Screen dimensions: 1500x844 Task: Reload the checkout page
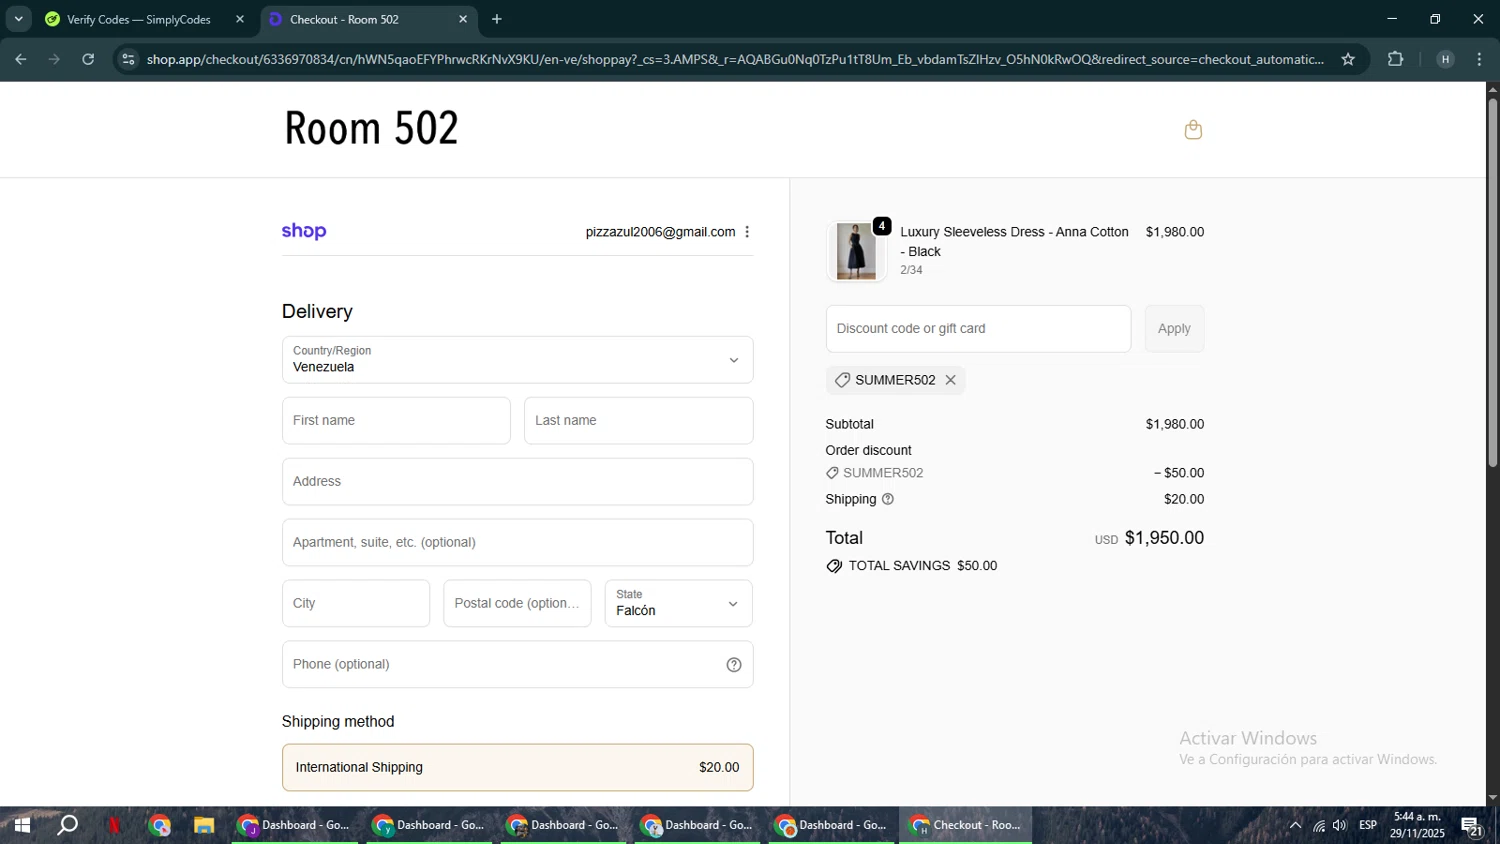click(x=88, y=59)
